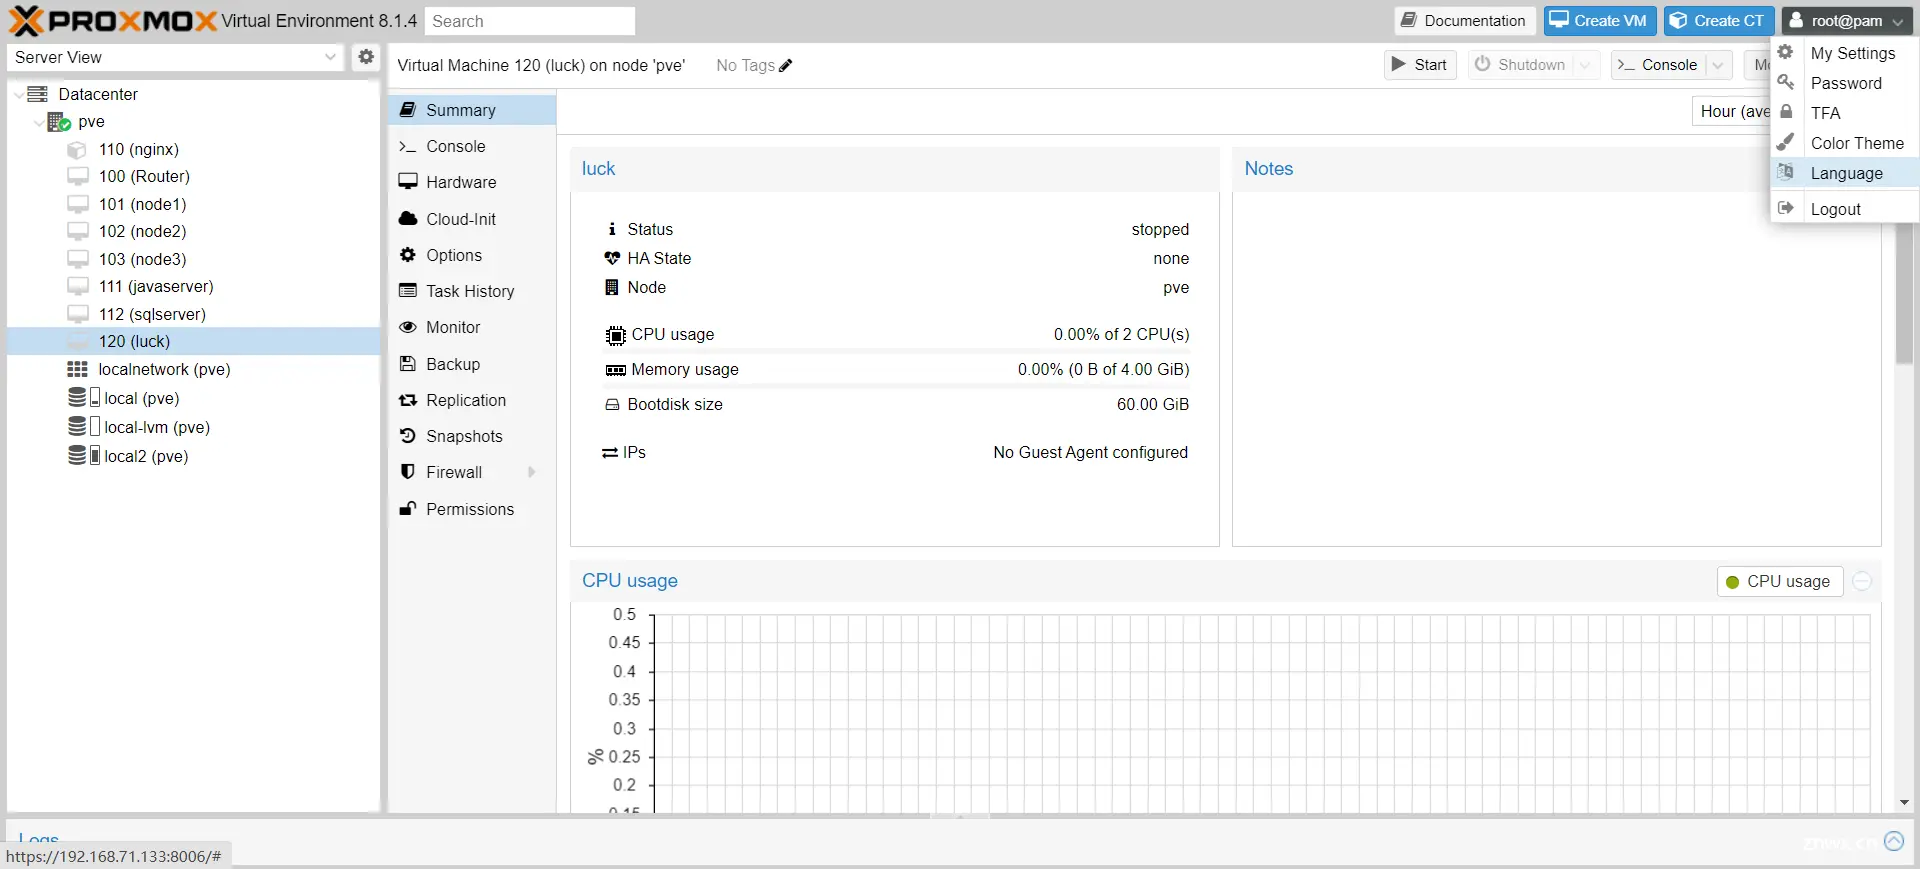Select 102 (node2) in tree
Screen dimensions: 1920x869
pyautogui.click(x=194, y=231)
